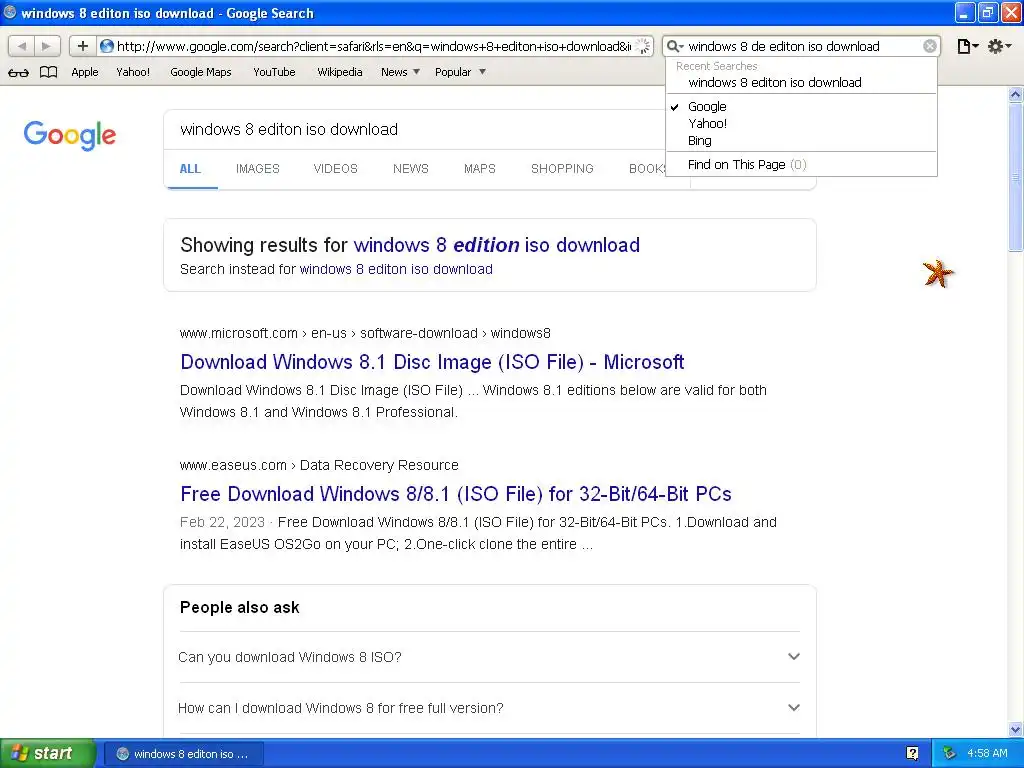Viewport: 1024px width, 768px height.
Task: Add bookmark with the plus button
Action: point(82,46)
